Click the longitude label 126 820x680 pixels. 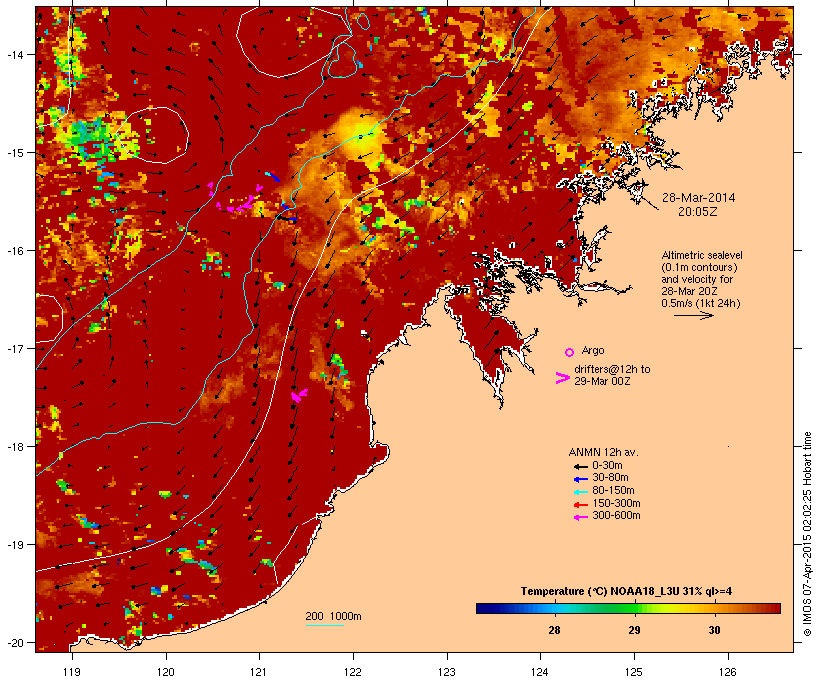pos(728,671)
